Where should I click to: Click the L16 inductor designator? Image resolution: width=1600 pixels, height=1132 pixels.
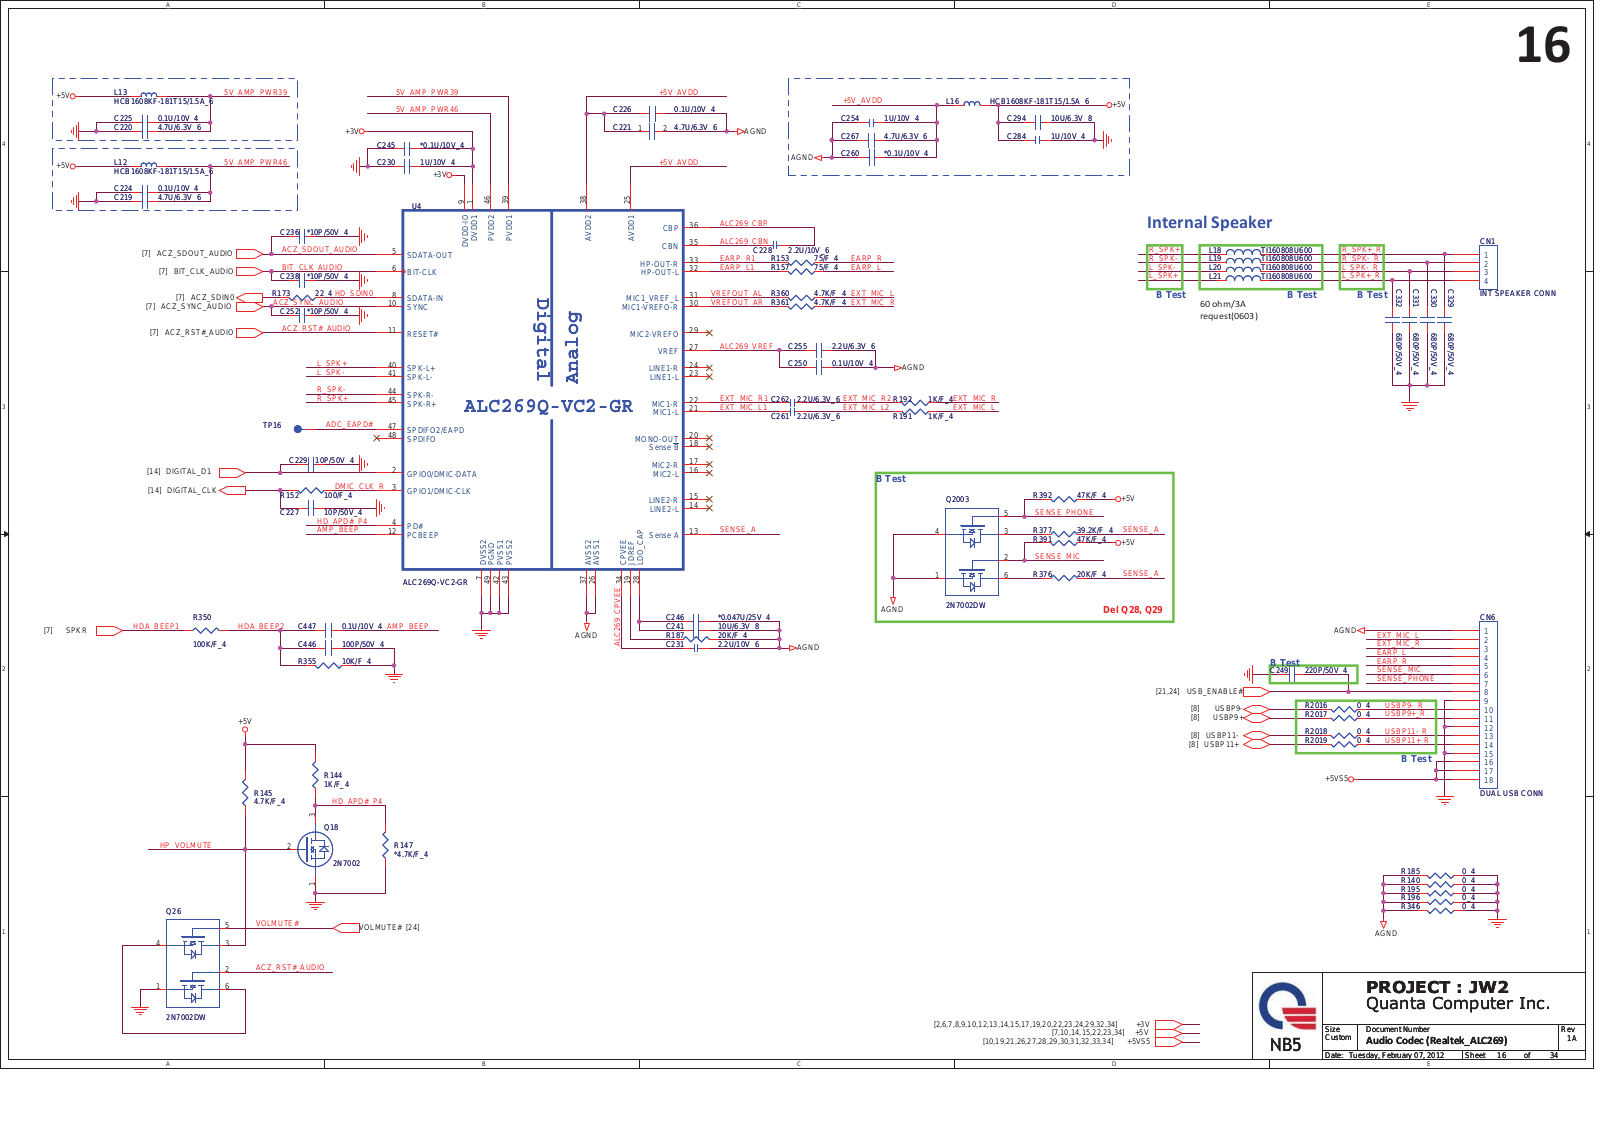click(952, 102)
